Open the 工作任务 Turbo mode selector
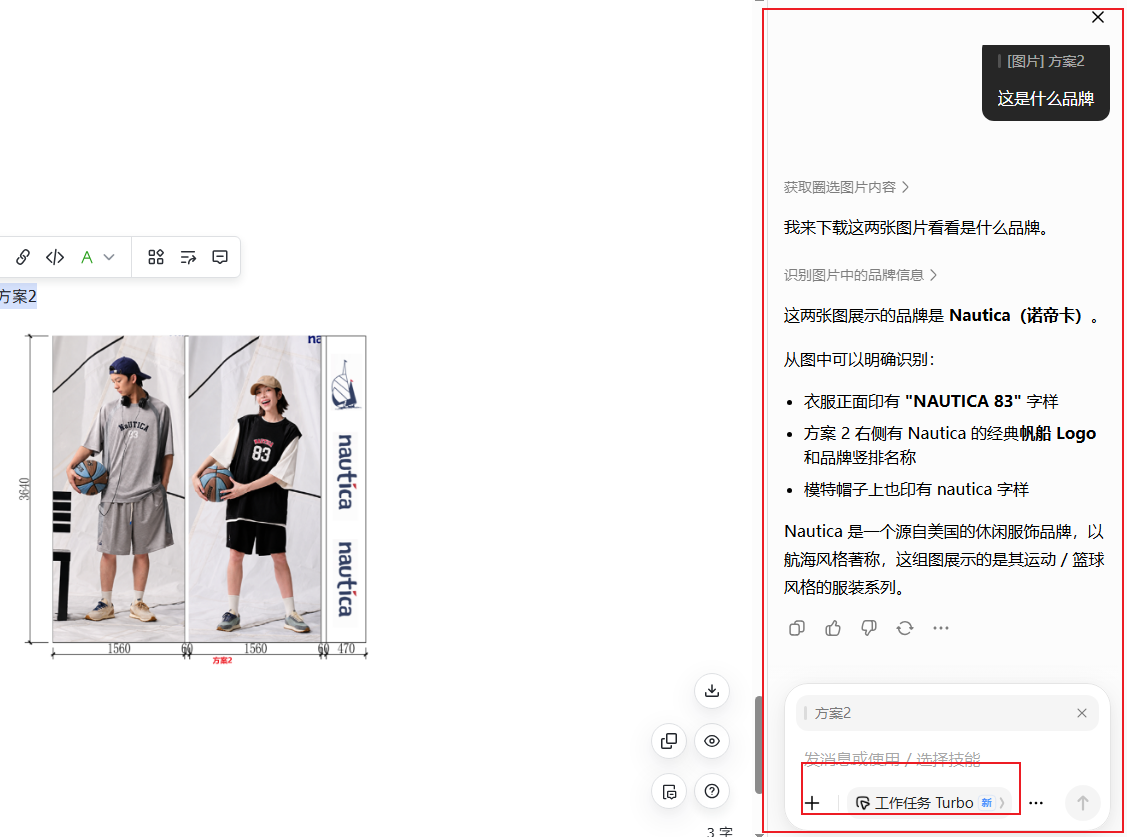 929,803
